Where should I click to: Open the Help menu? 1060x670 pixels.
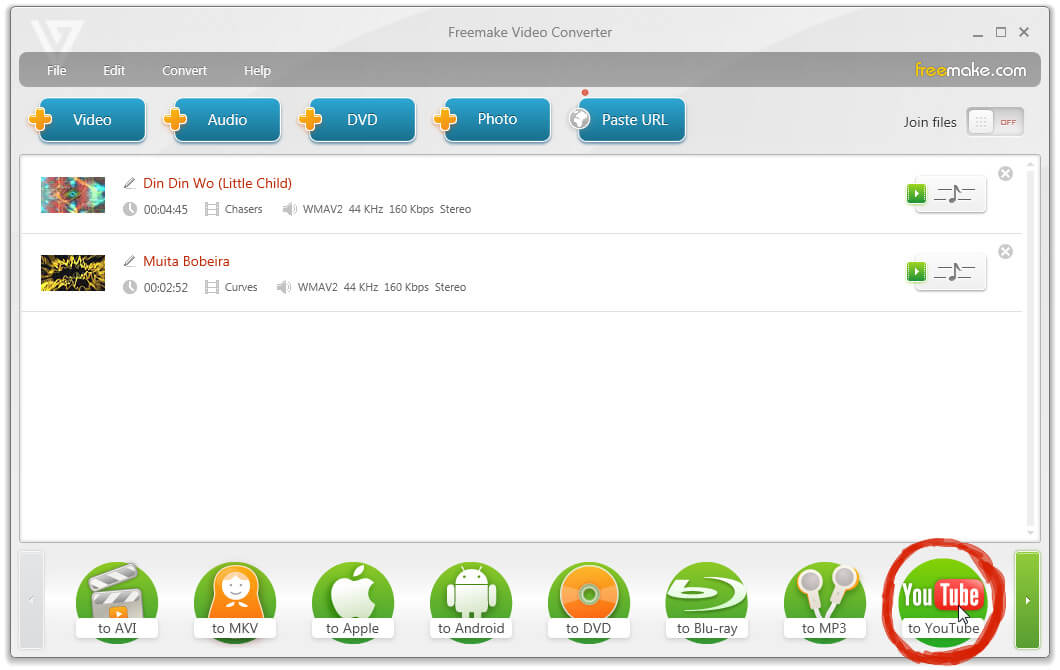257,70
